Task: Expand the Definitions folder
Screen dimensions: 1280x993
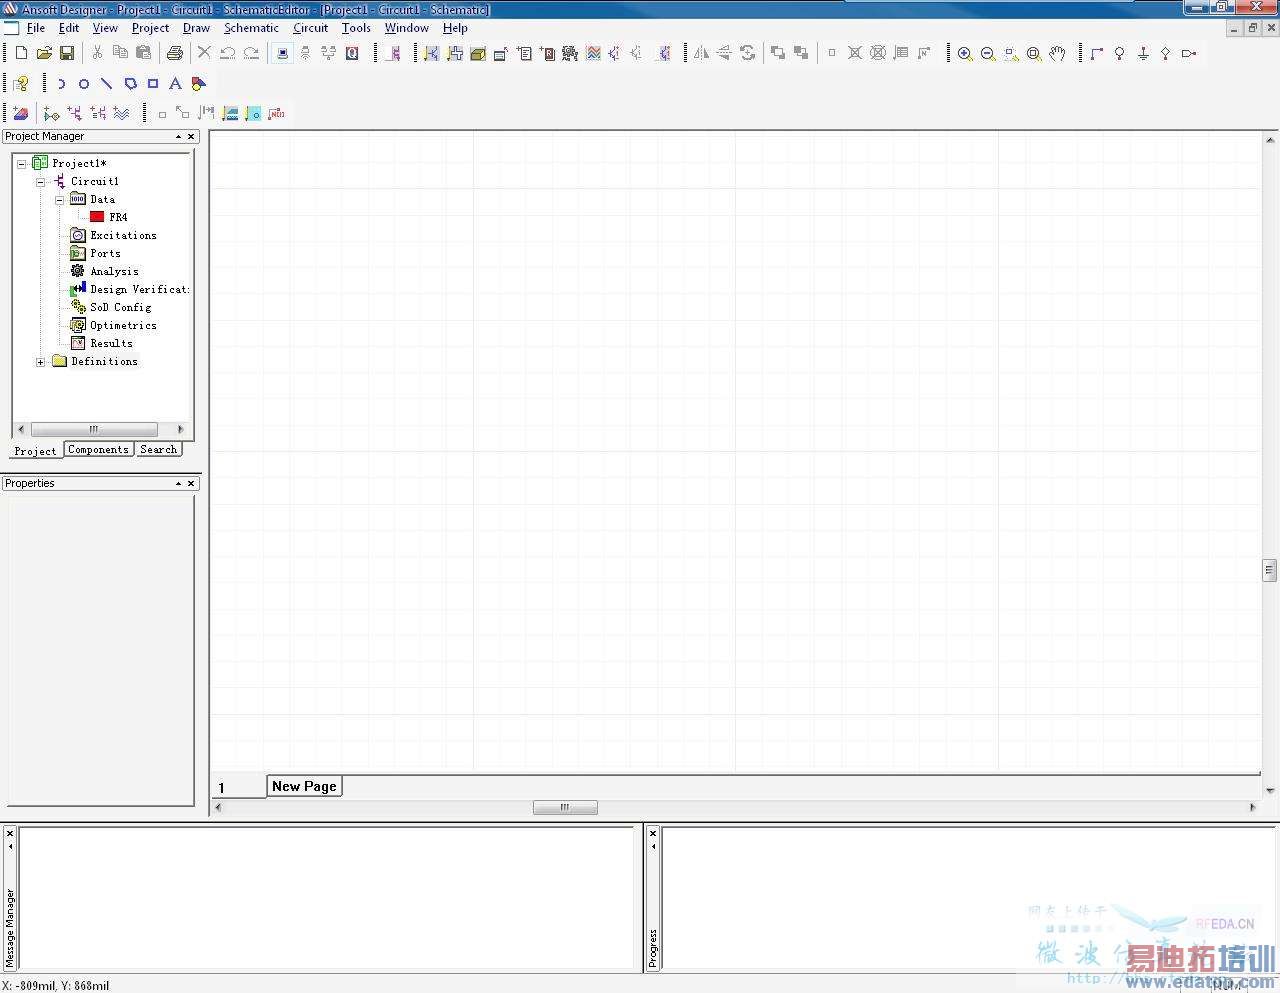Action: click(x=40, y=362)
